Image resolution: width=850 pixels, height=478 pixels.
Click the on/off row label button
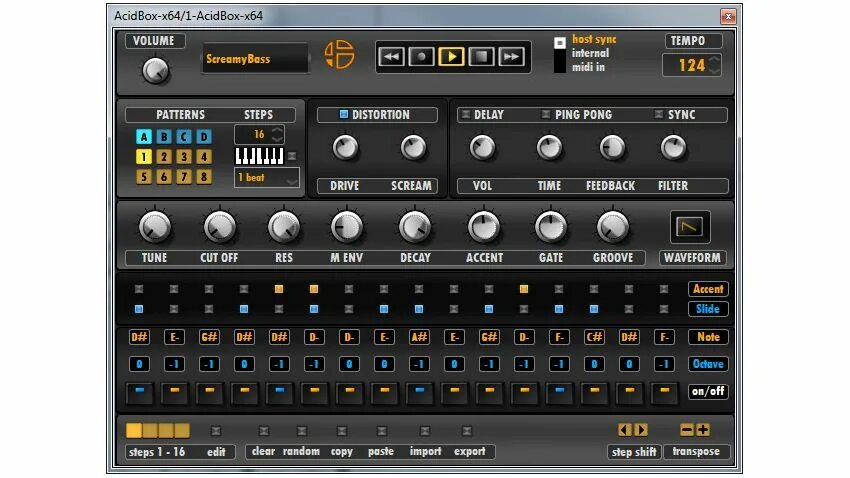click(708, 391)
